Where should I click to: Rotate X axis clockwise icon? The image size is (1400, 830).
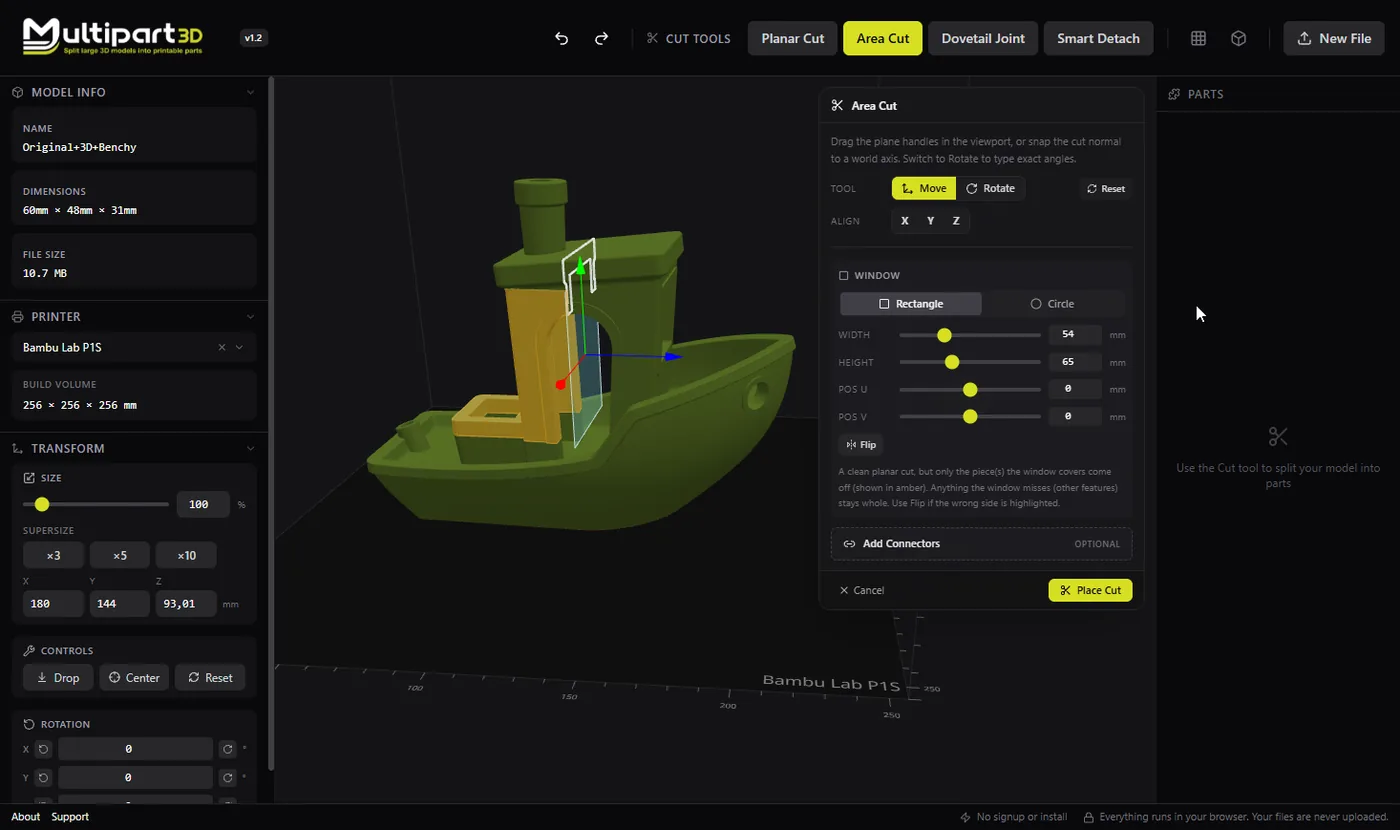[x=228, y=749]
